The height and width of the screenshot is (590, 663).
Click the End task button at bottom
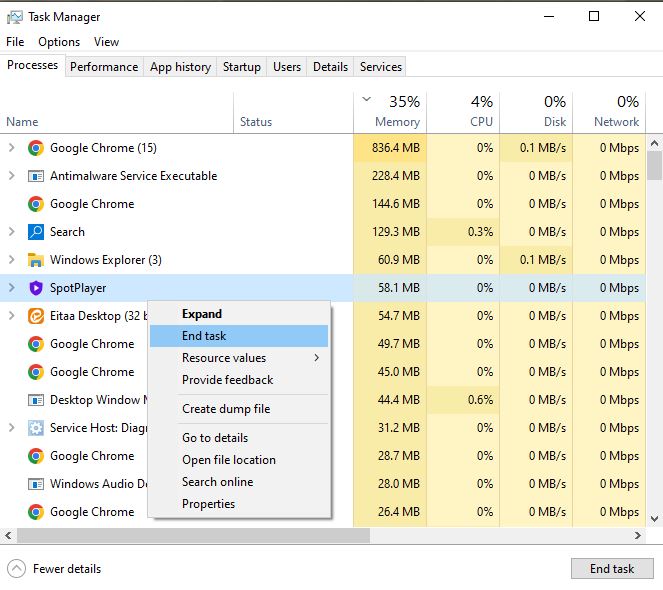click(612, 569)
